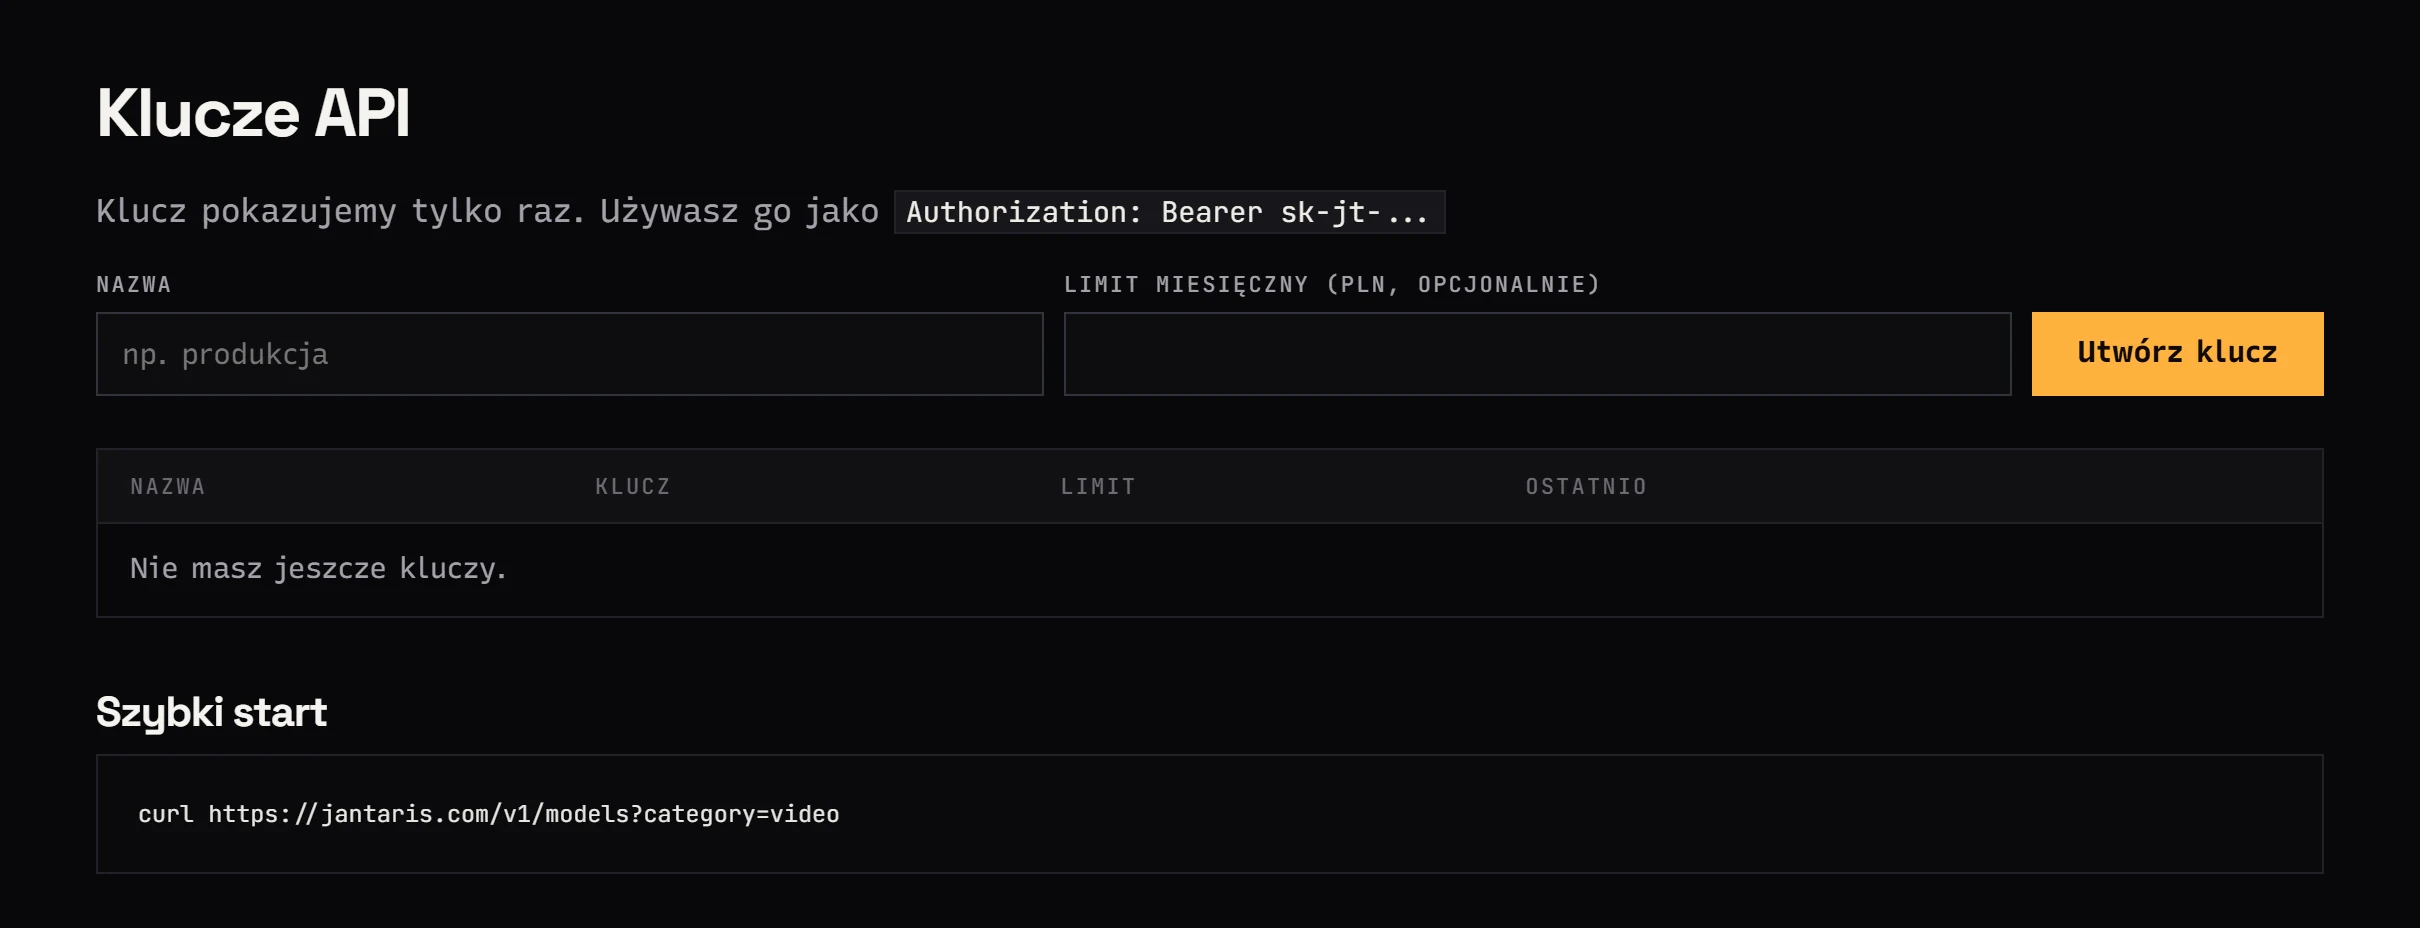This screenshot has height=928, width=2420.
Task: Click the 'Utwórz klucz' button
Action: point(2177,354)
